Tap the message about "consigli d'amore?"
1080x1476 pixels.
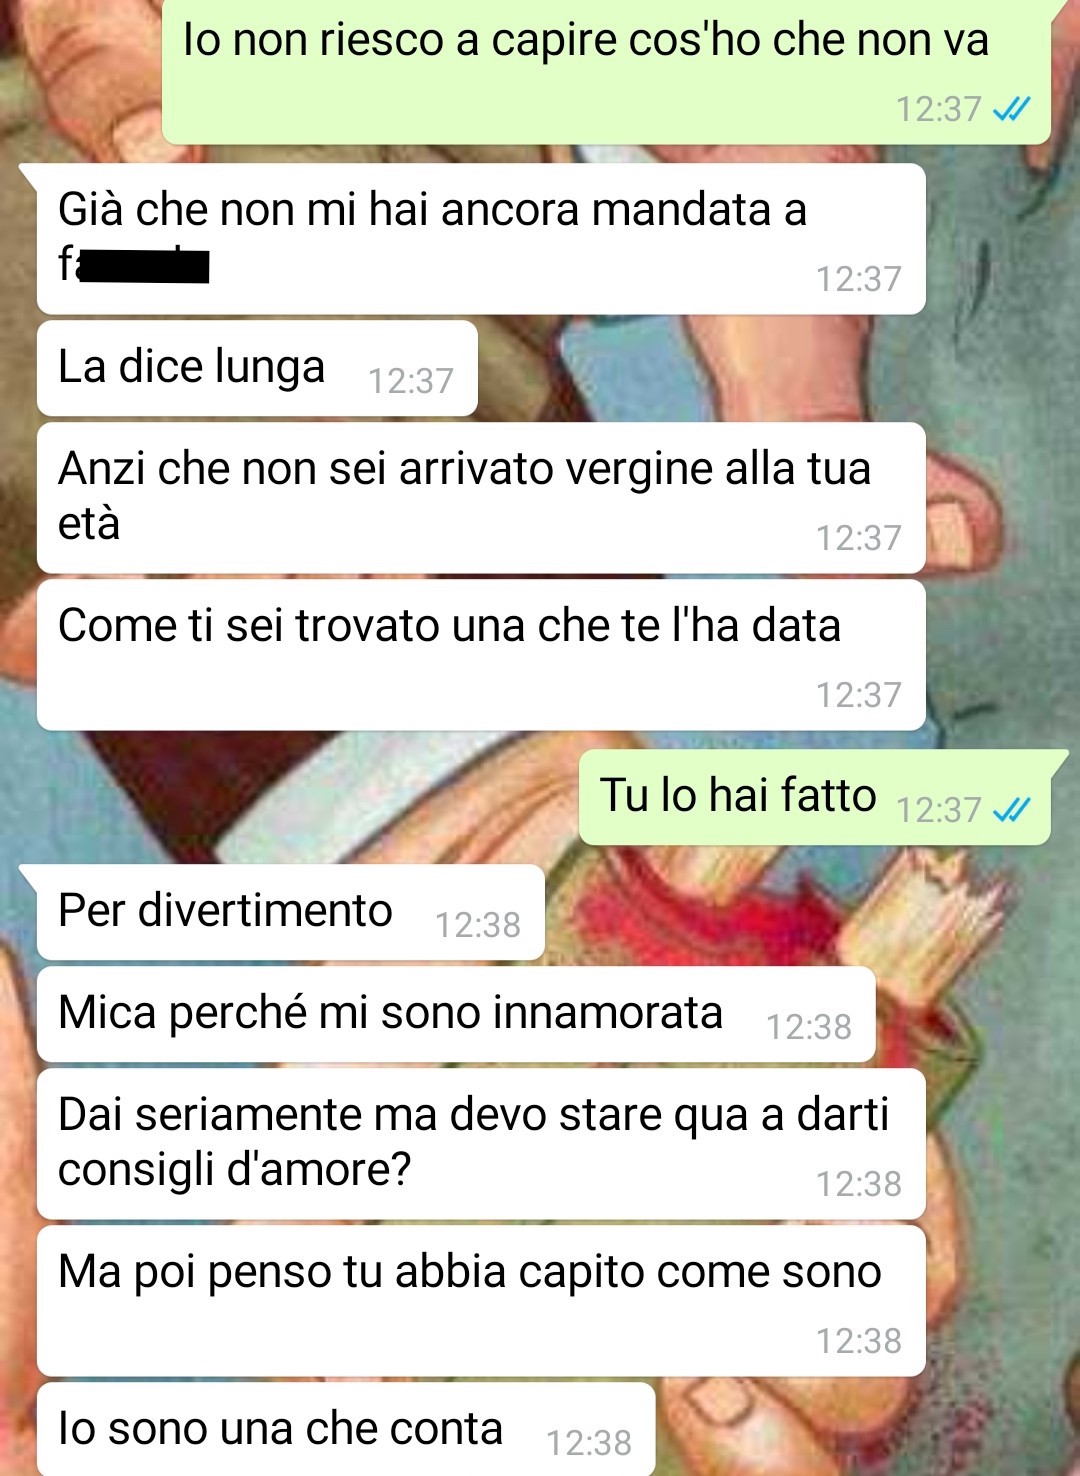481,1144
